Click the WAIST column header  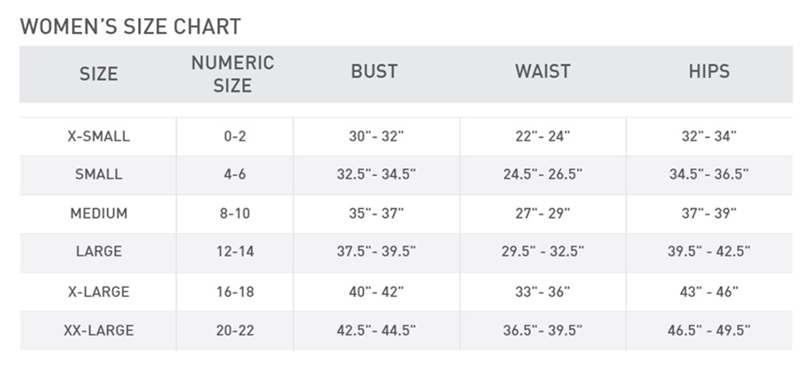click(543, 71)
